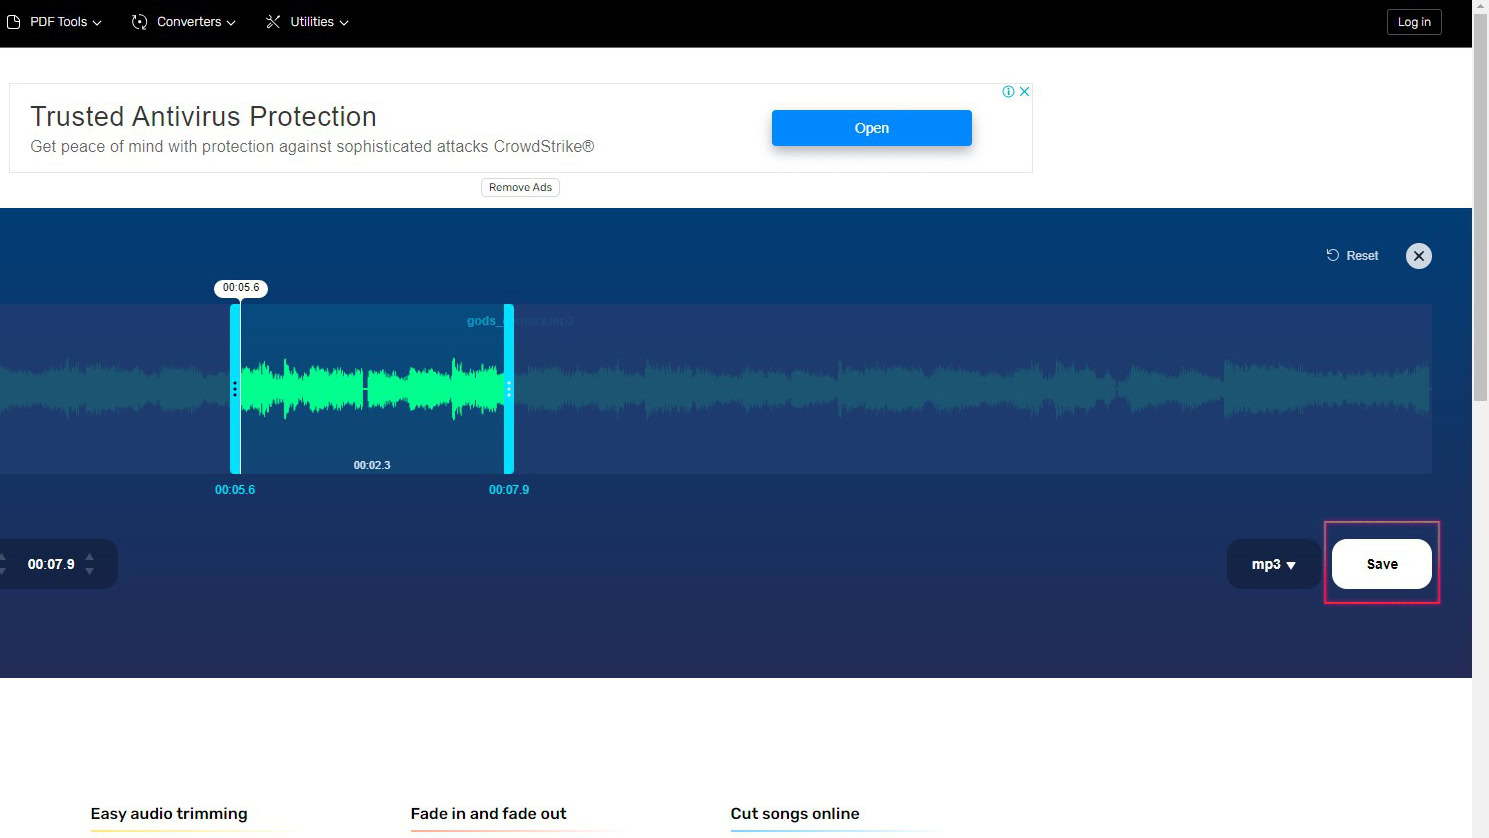
Task: Click the 00:07.9 end time field
Action: [51, 565]
